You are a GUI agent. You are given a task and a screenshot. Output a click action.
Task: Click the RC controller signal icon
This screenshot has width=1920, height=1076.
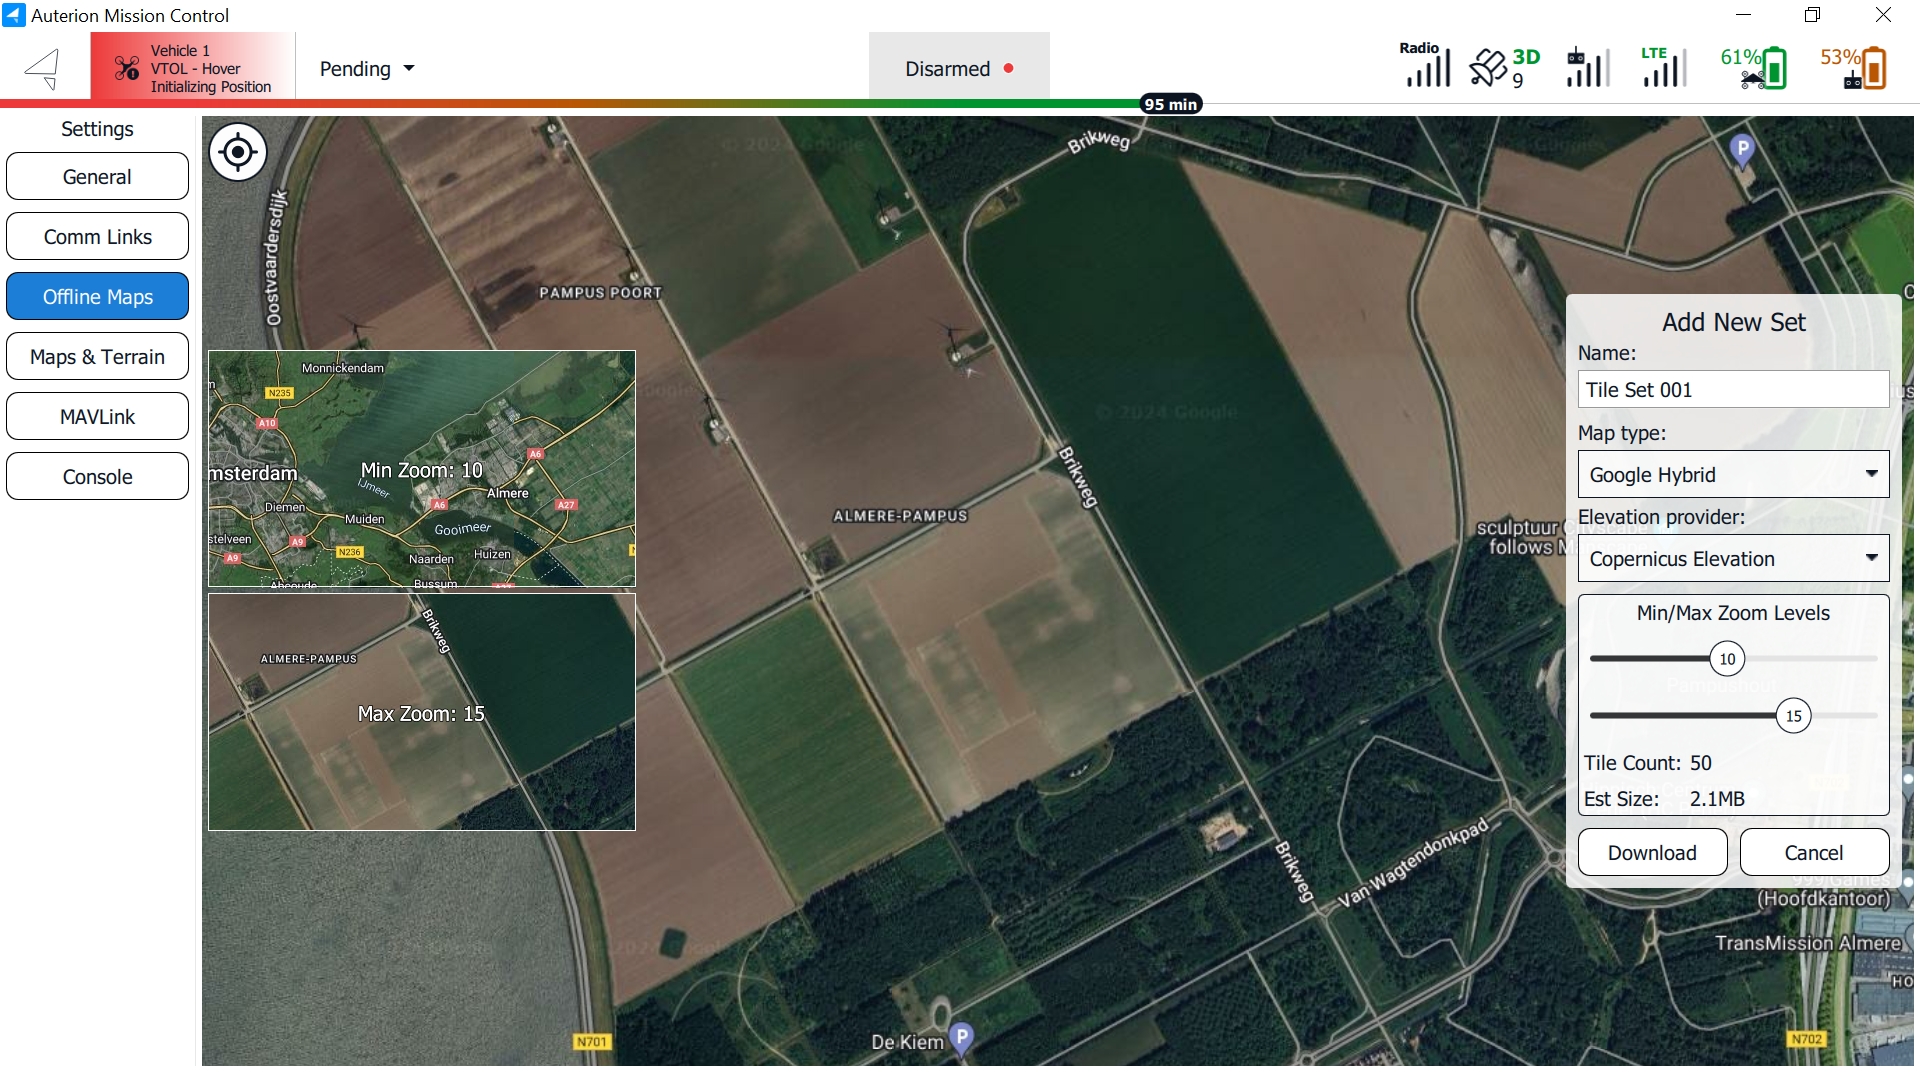point(1587,68)
